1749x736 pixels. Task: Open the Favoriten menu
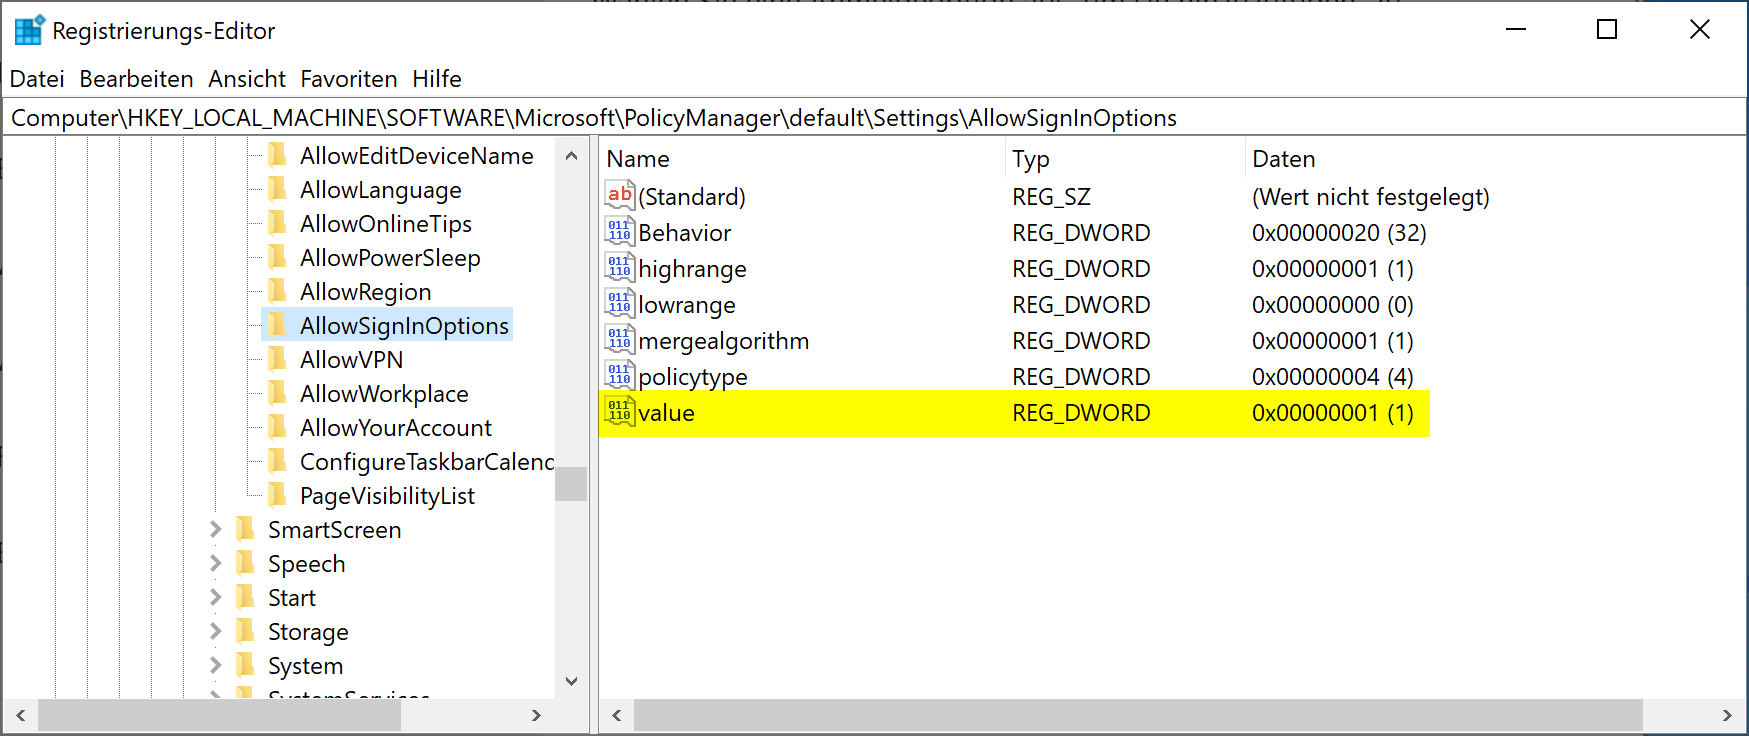pos(349,79)
